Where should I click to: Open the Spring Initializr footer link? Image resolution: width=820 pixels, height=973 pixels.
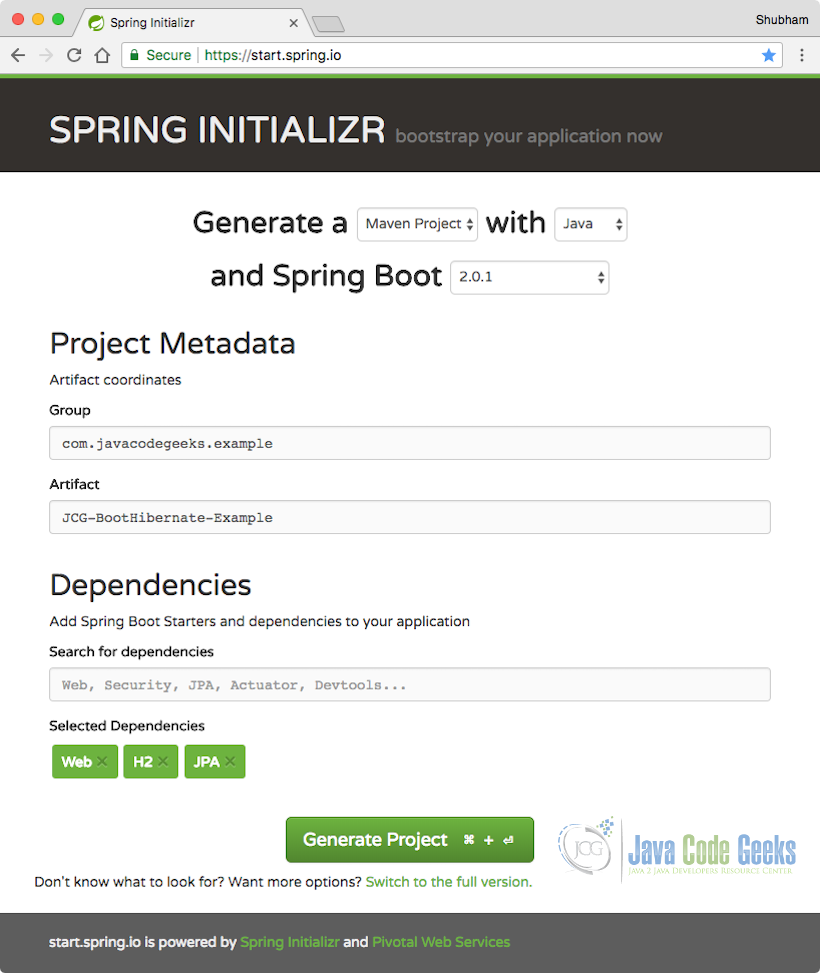click(290, 942)
